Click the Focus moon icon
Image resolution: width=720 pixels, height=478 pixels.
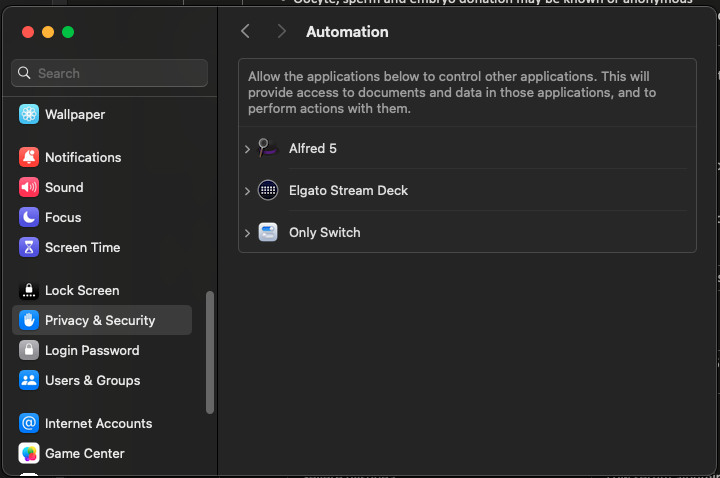click(29, 217)
